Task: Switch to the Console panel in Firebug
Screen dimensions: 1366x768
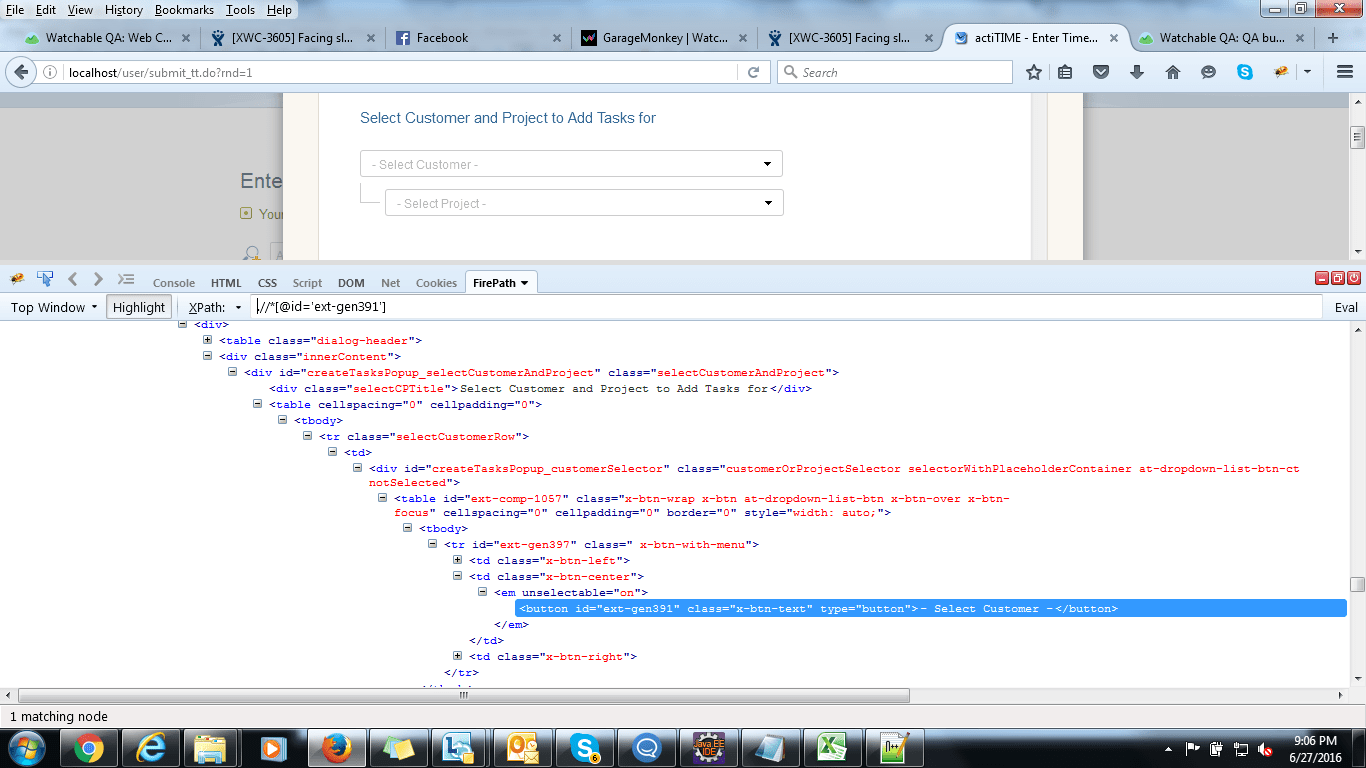Action: 173,282
